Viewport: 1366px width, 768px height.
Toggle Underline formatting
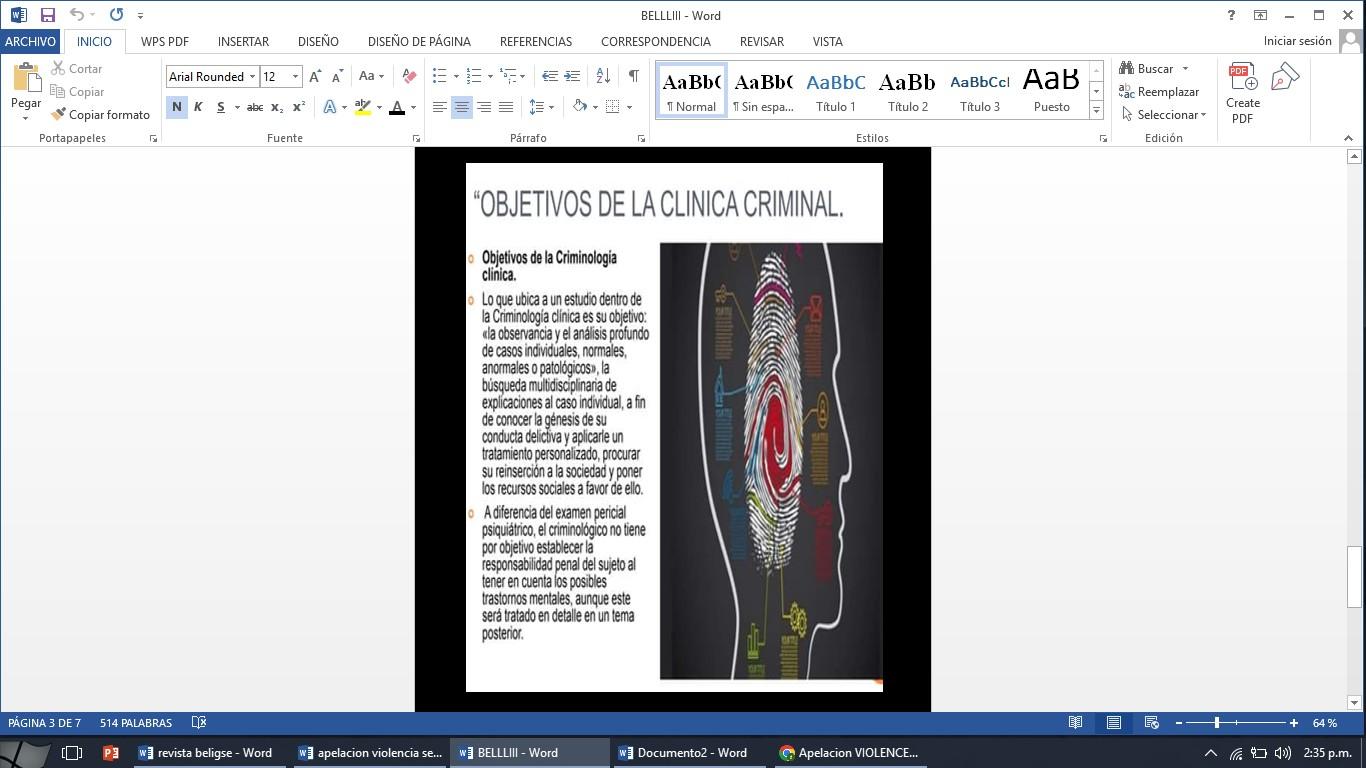tap(220, 107)
